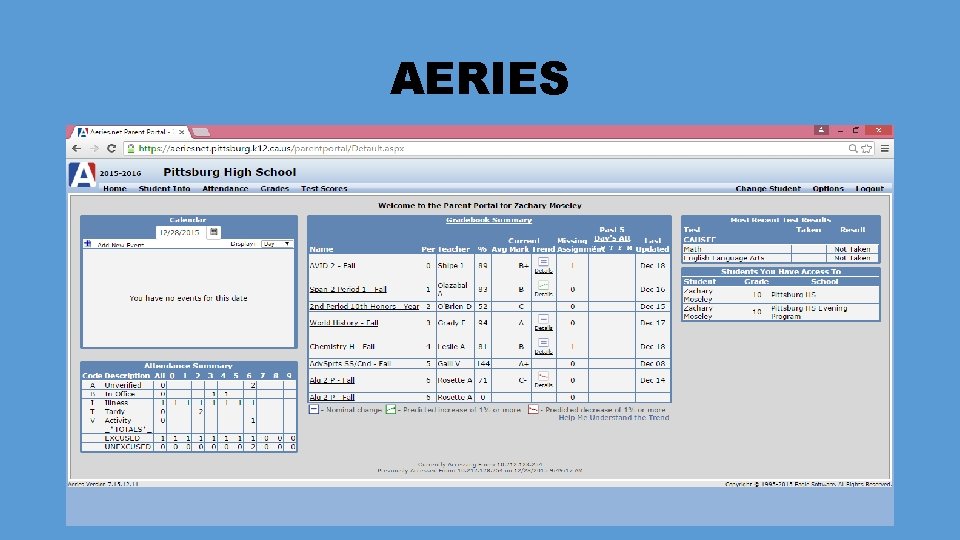The height and width of the screenshot is (540, 960).
Task: Click the browser back arrow
Action: point(77,148)
